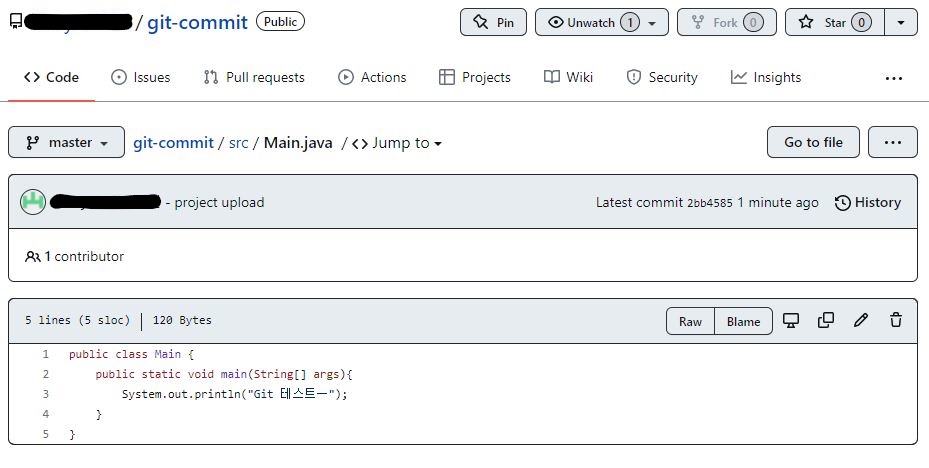Click the repository book icon
The image size is (929, 468).
(x=16, y=22)
